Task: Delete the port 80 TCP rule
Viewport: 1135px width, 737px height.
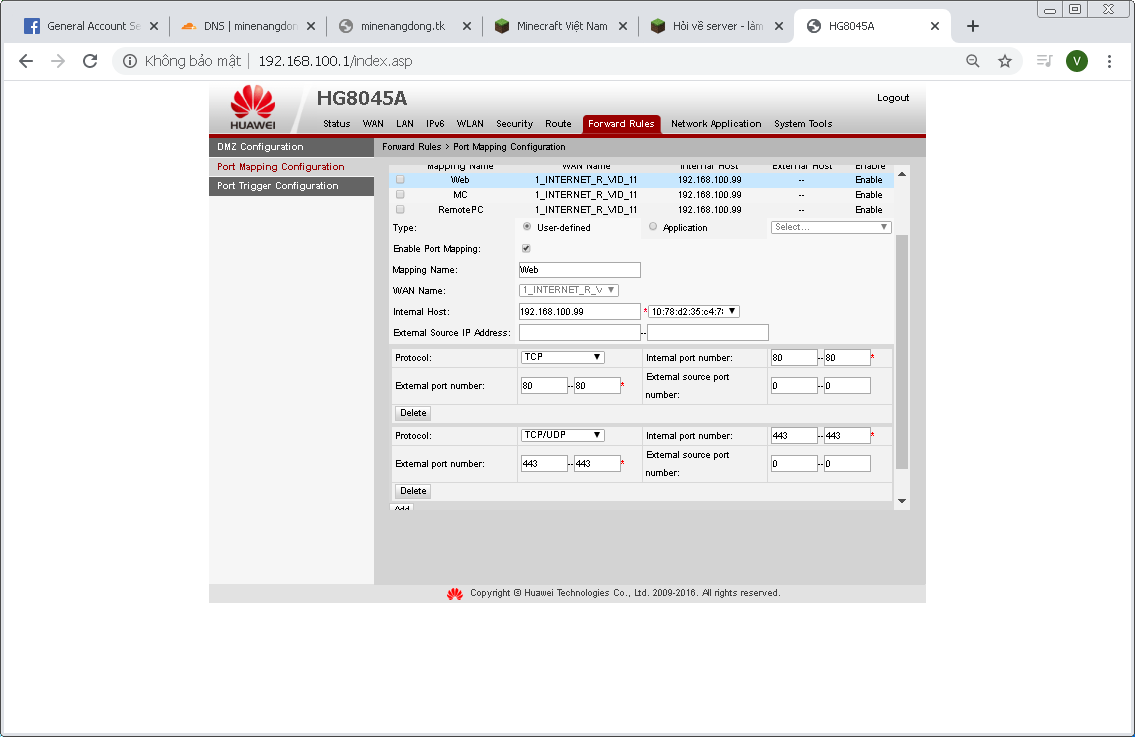Action: pos(413,413)
